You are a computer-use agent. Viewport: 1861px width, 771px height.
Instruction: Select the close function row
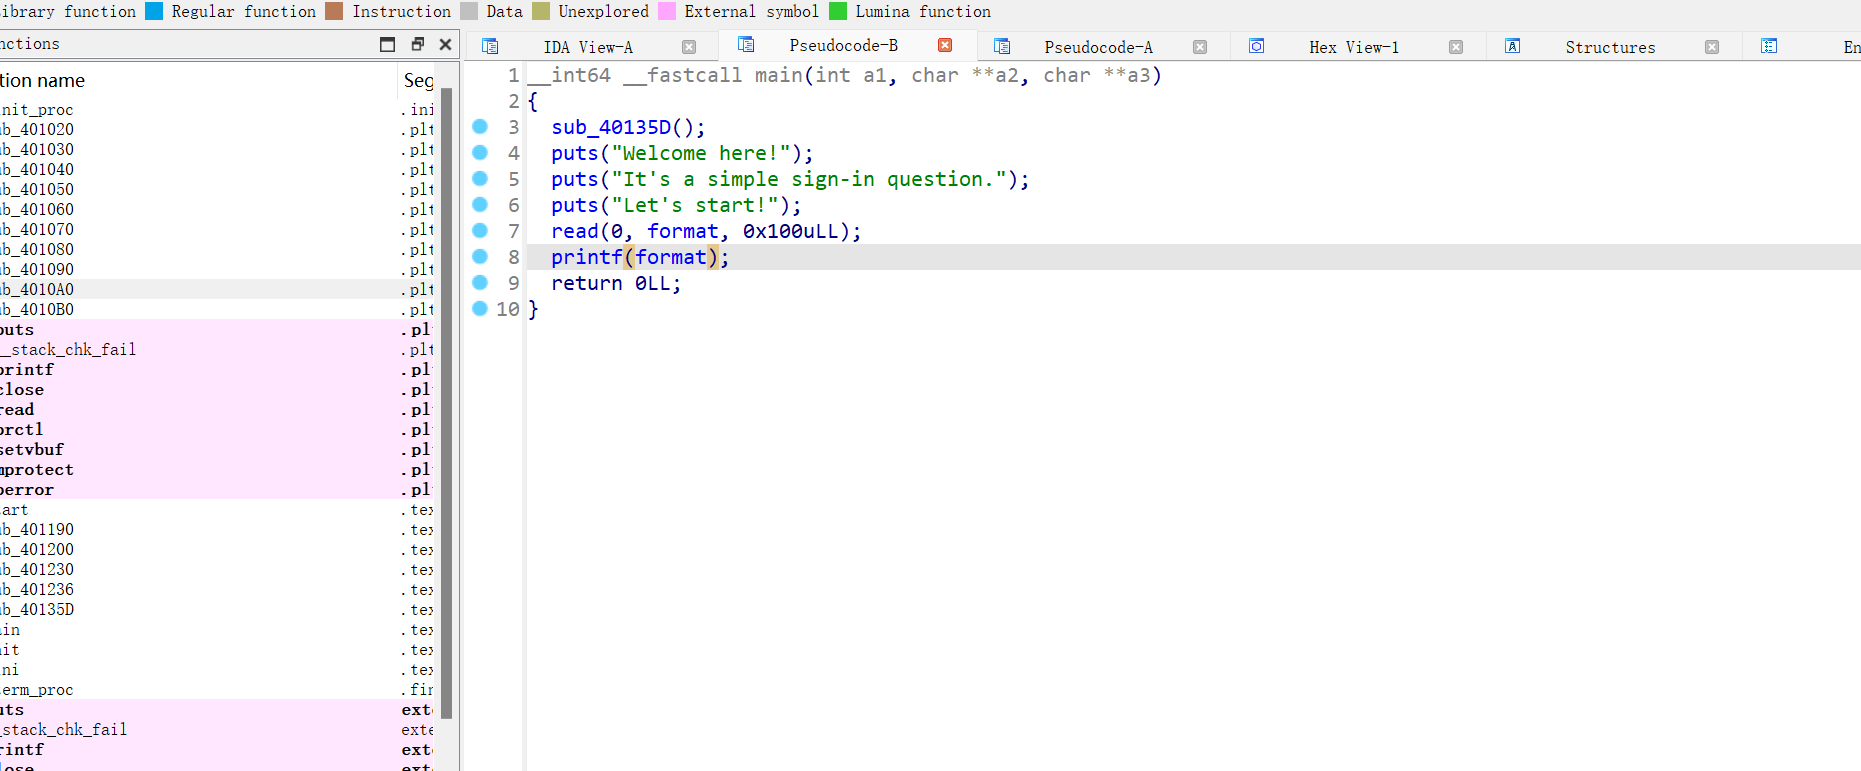pos(218,389)
